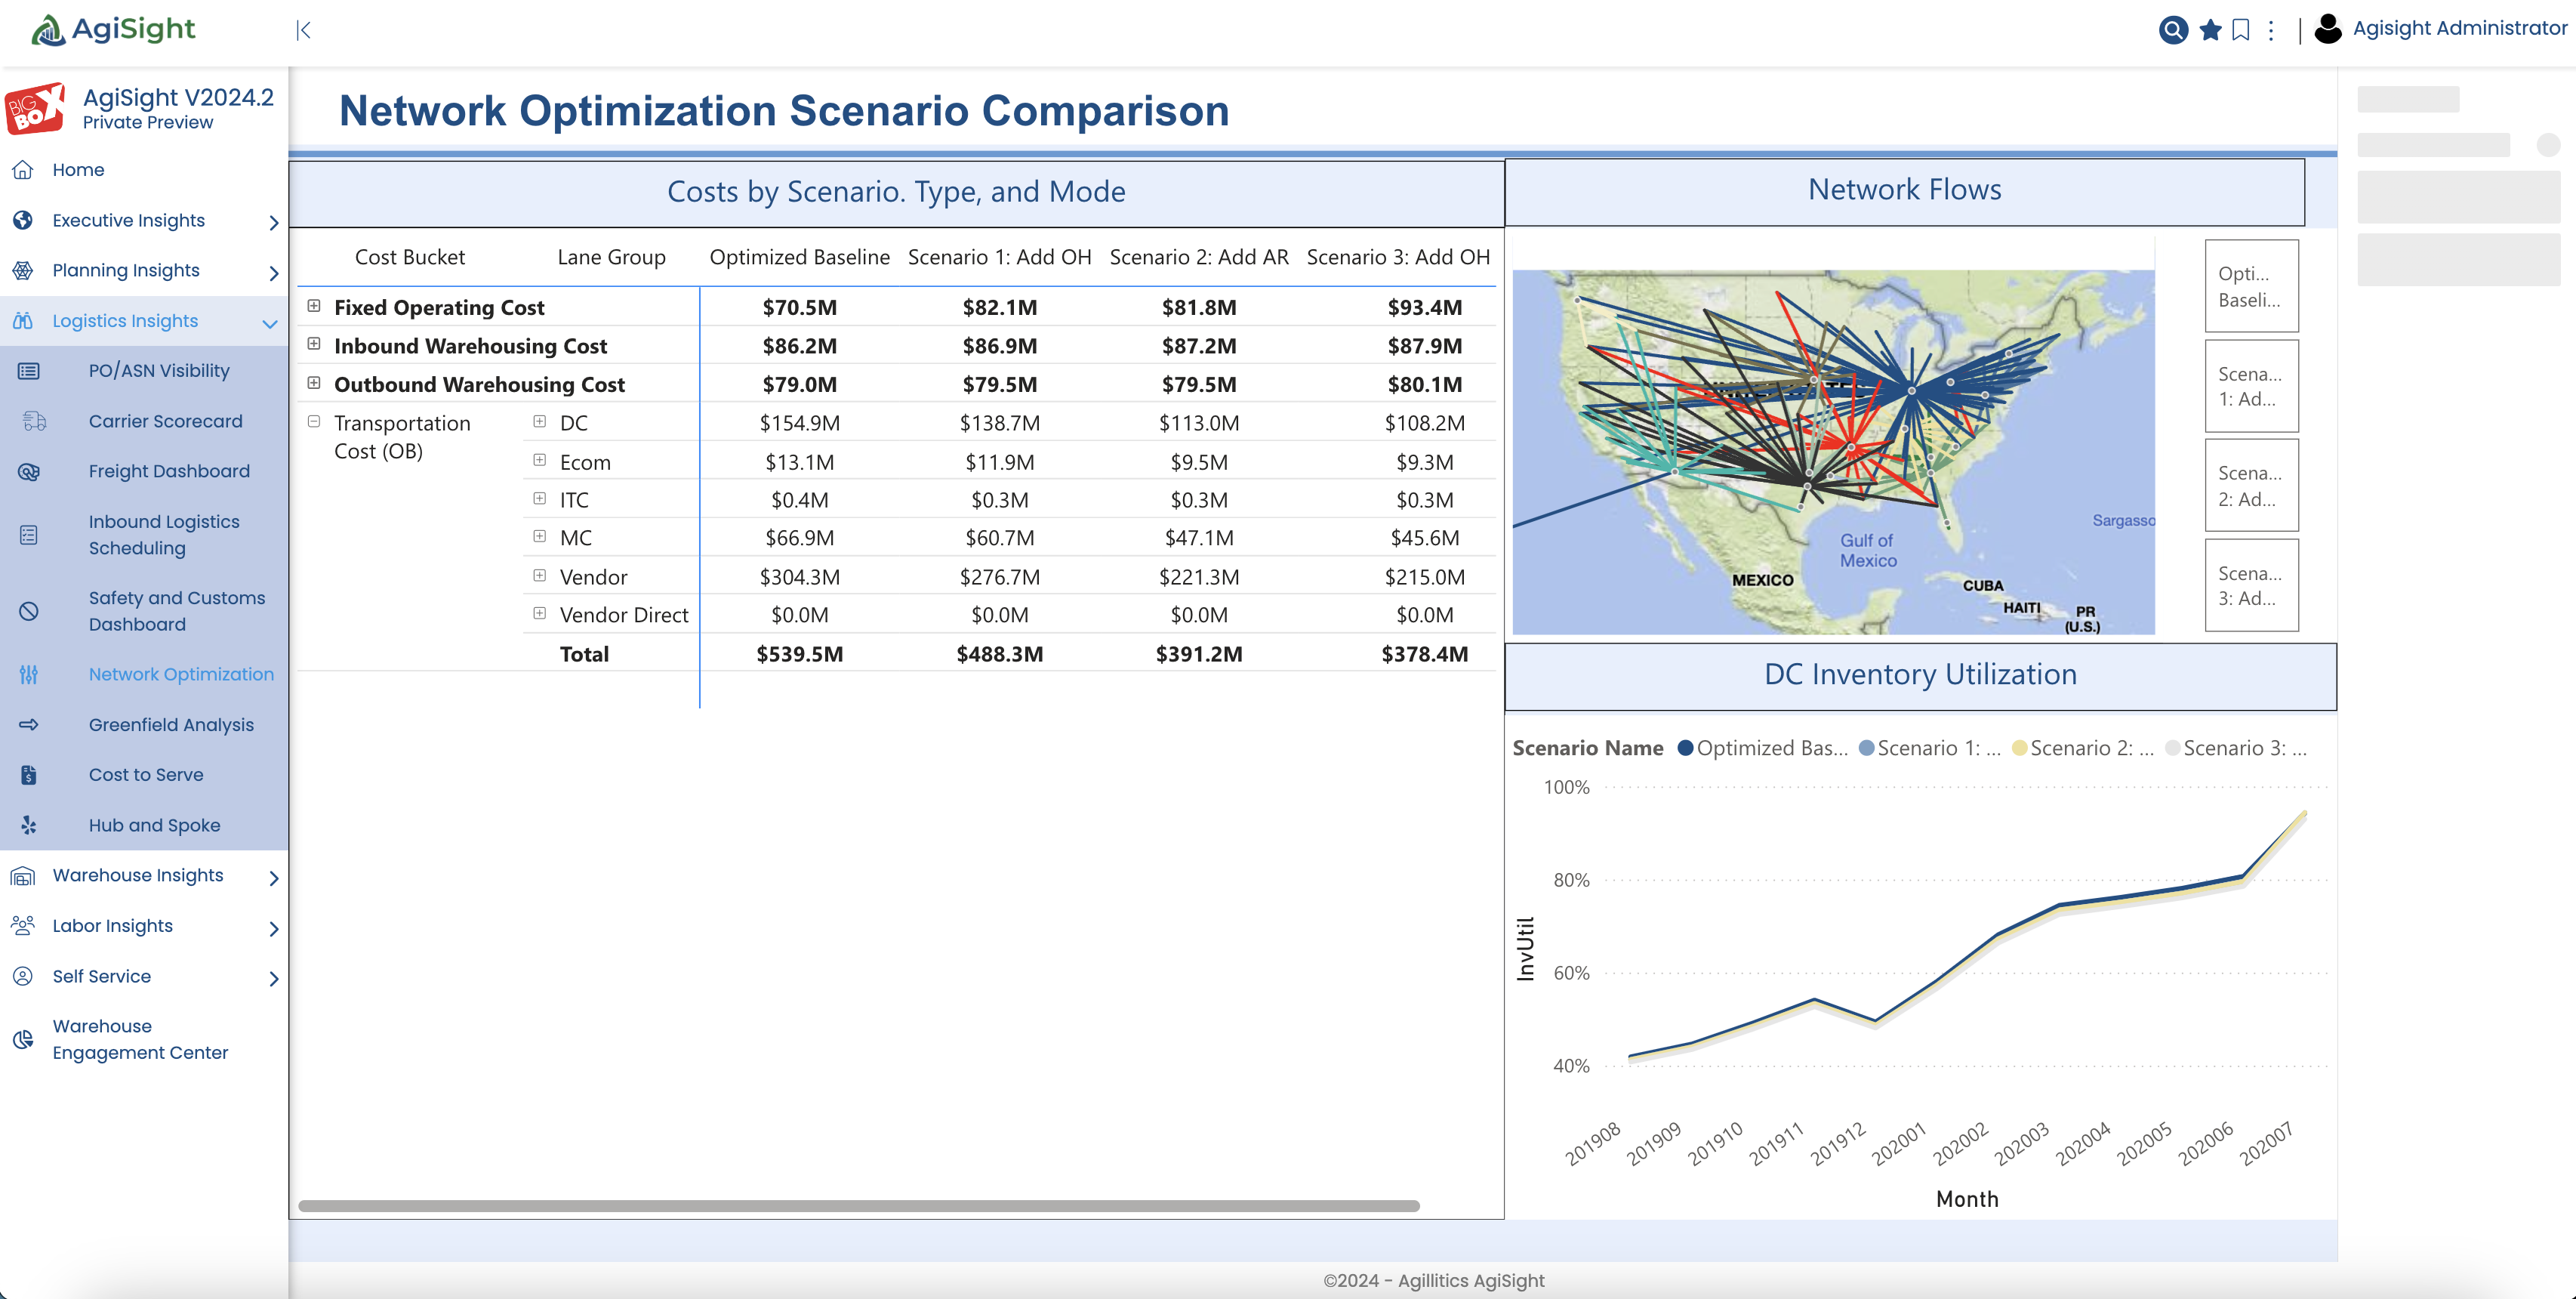
Task: Click the Optimized Baseline column header
Action: (x=799, y=257)
